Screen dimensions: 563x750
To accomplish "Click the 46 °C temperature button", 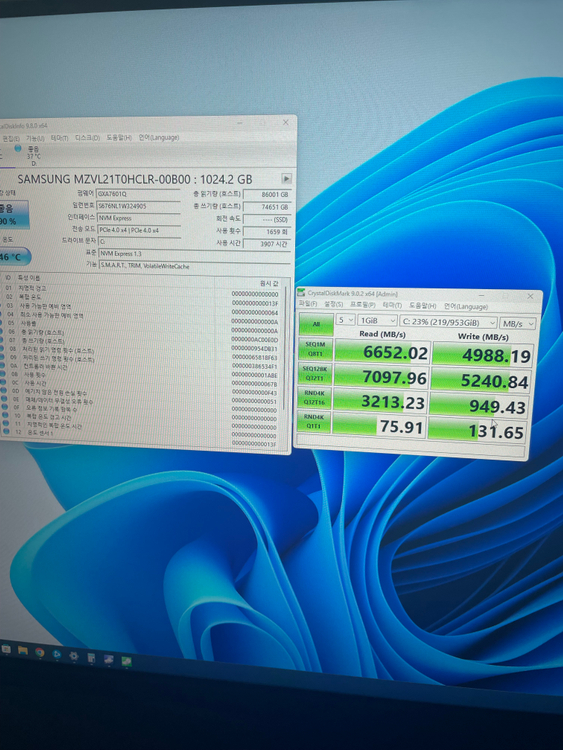I will tap(14, 257).
